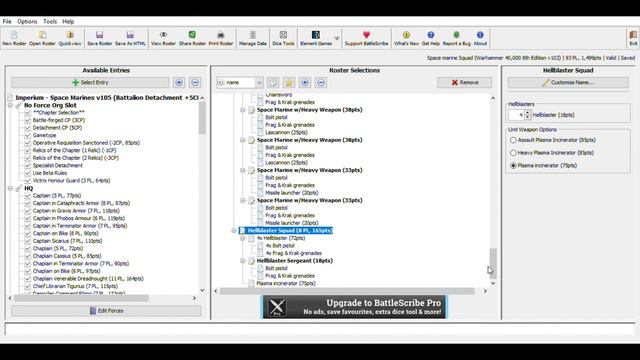This screenshot has height=360, width=640.
Task: Launch Dice Tools
Action: [283, 38]
